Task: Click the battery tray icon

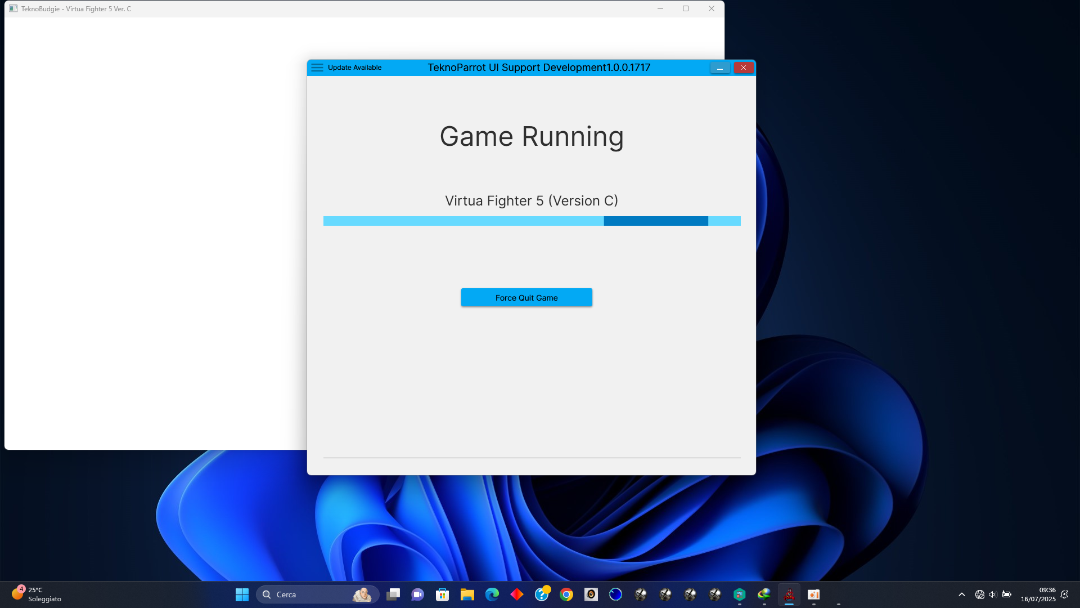Action: (x=1006, y=594)
